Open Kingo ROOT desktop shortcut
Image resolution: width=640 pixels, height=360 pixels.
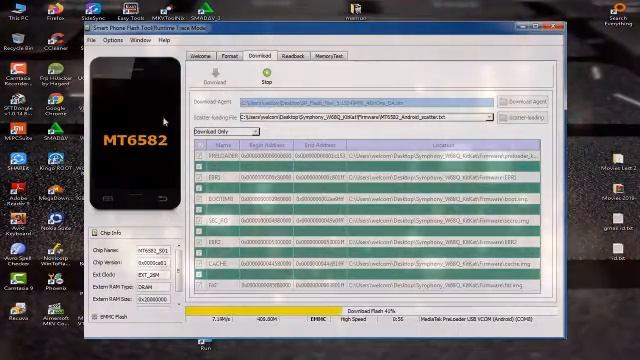[56, 162]
